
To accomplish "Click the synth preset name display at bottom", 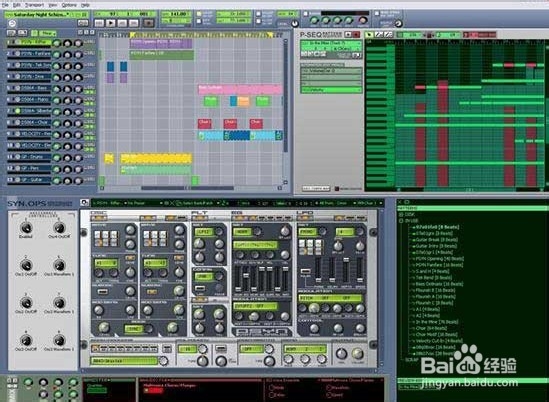I will point(125,361).
